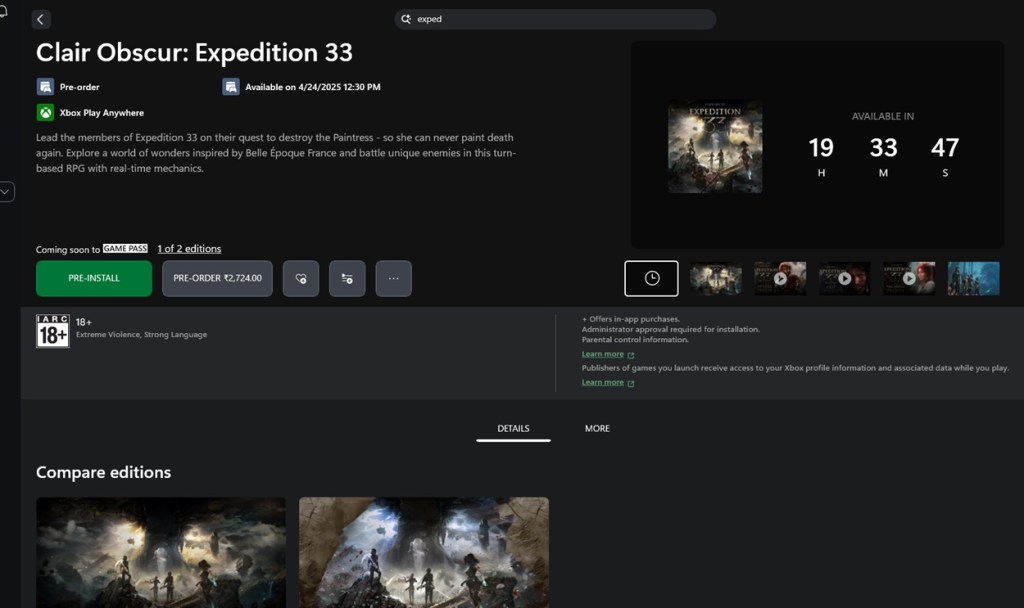
Task: Switch to the DETAILS tab
Action: click(513, 428)
